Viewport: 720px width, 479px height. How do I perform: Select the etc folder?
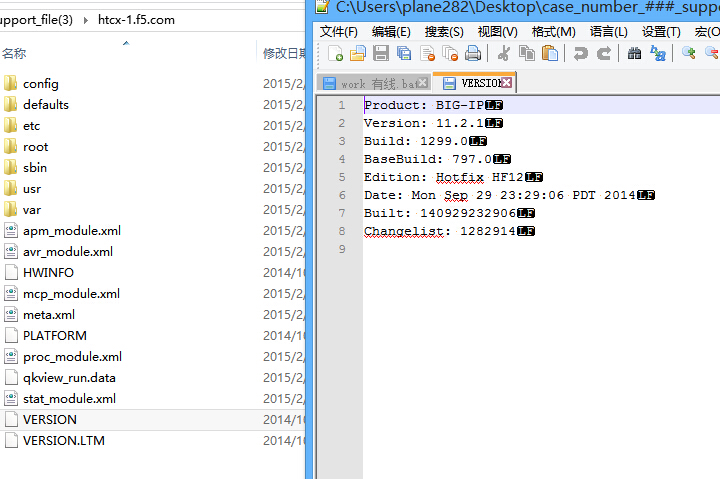31,126
